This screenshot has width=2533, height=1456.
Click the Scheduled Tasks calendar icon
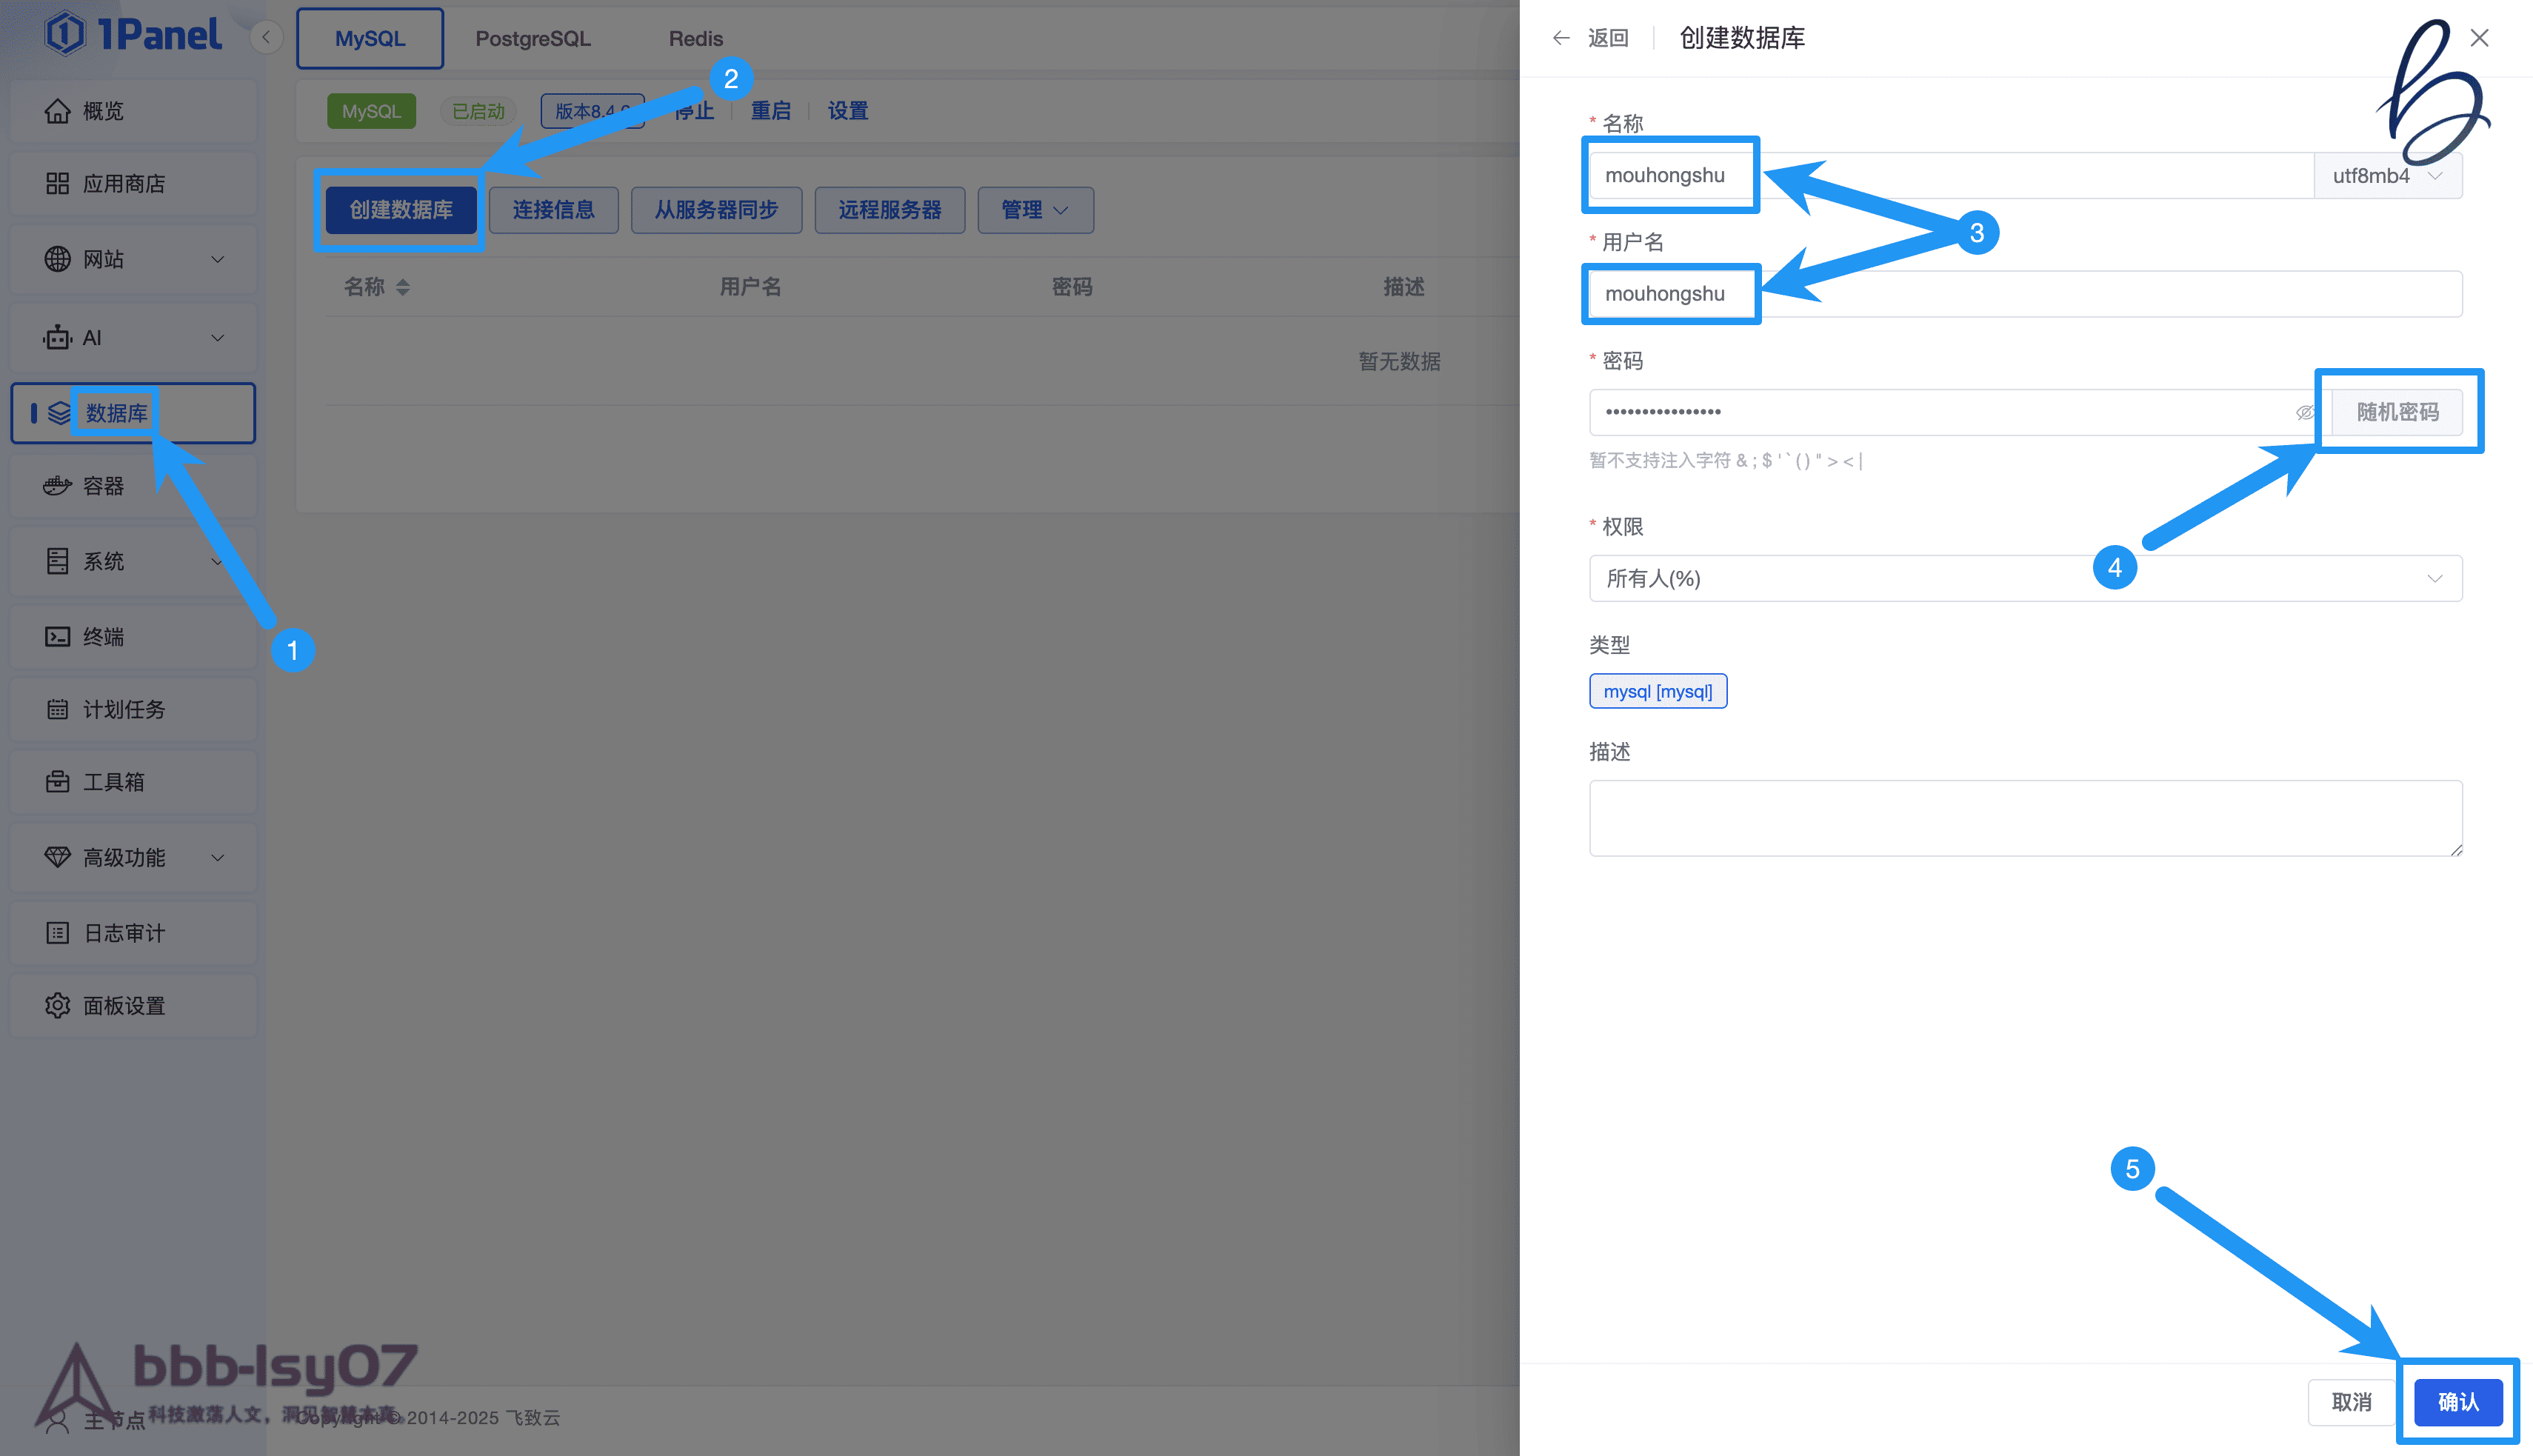[57, 710]
